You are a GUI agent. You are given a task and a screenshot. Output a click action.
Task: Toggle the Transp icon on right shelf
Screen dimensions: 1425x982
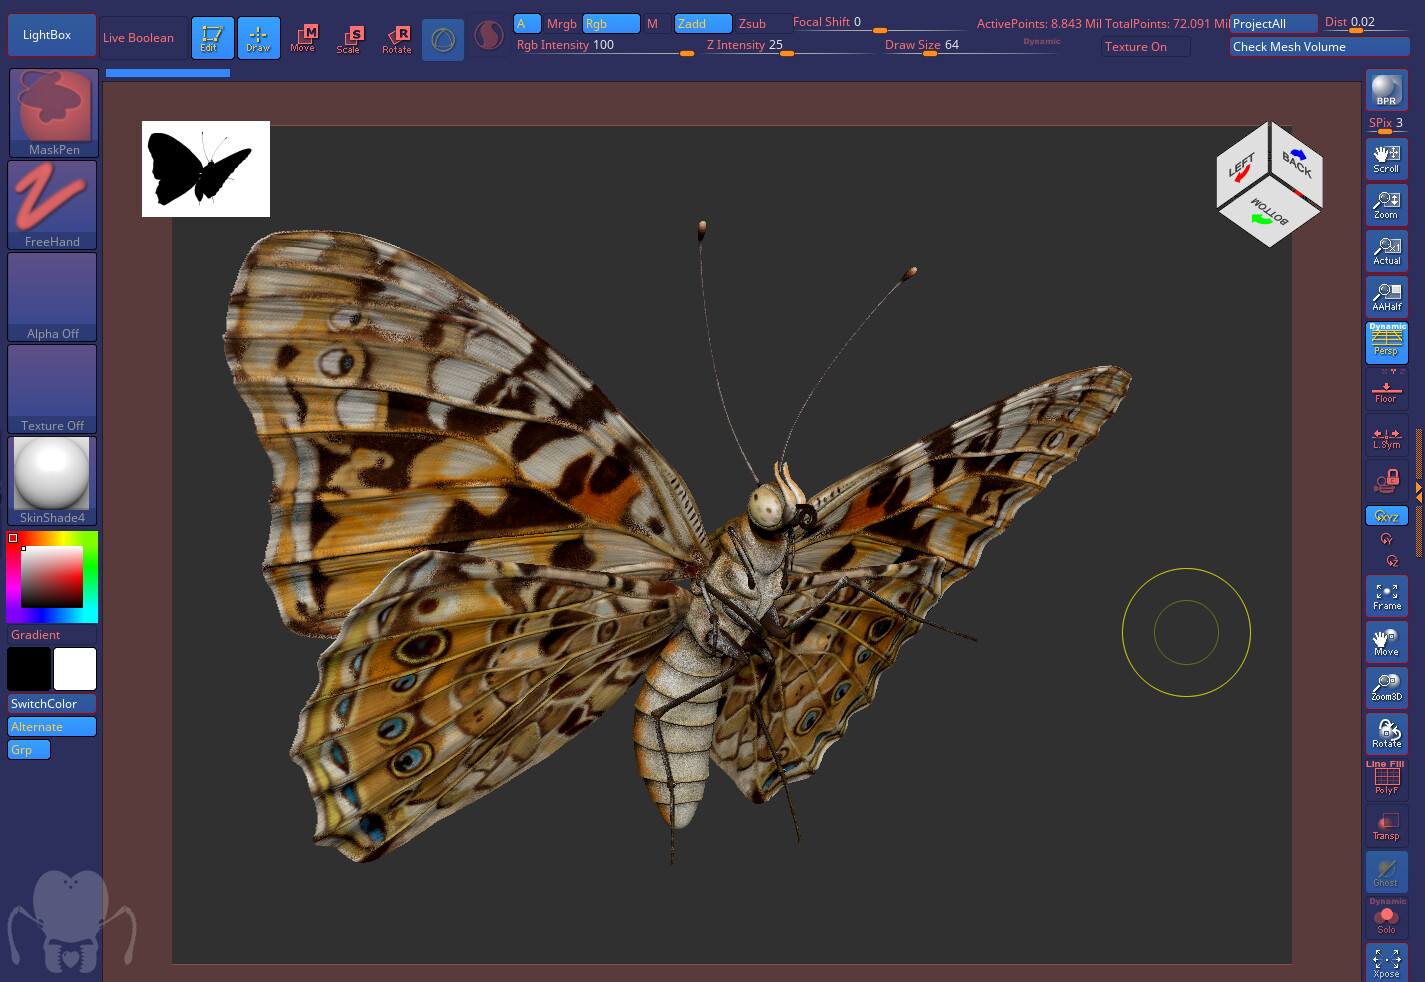point(1386,824)
